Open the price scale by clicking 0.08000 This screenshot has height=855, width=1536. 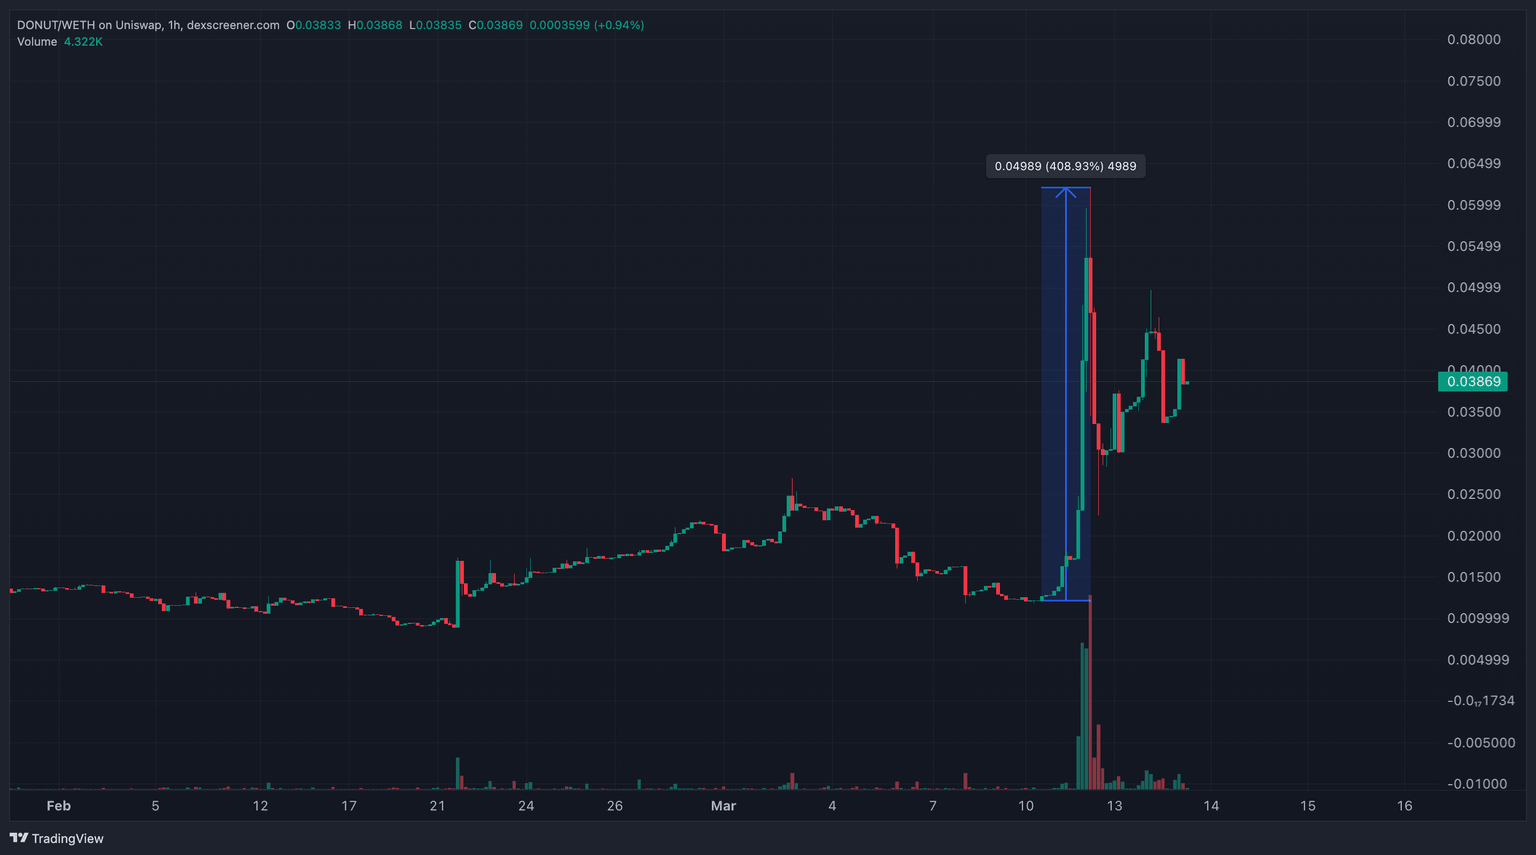point(1474,39)
